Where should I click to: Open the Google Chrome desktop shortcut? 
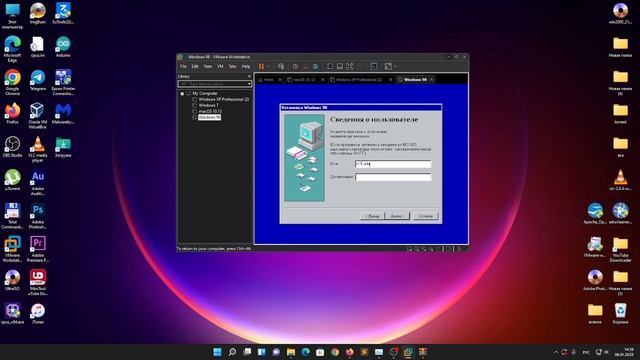pos(12,82)
